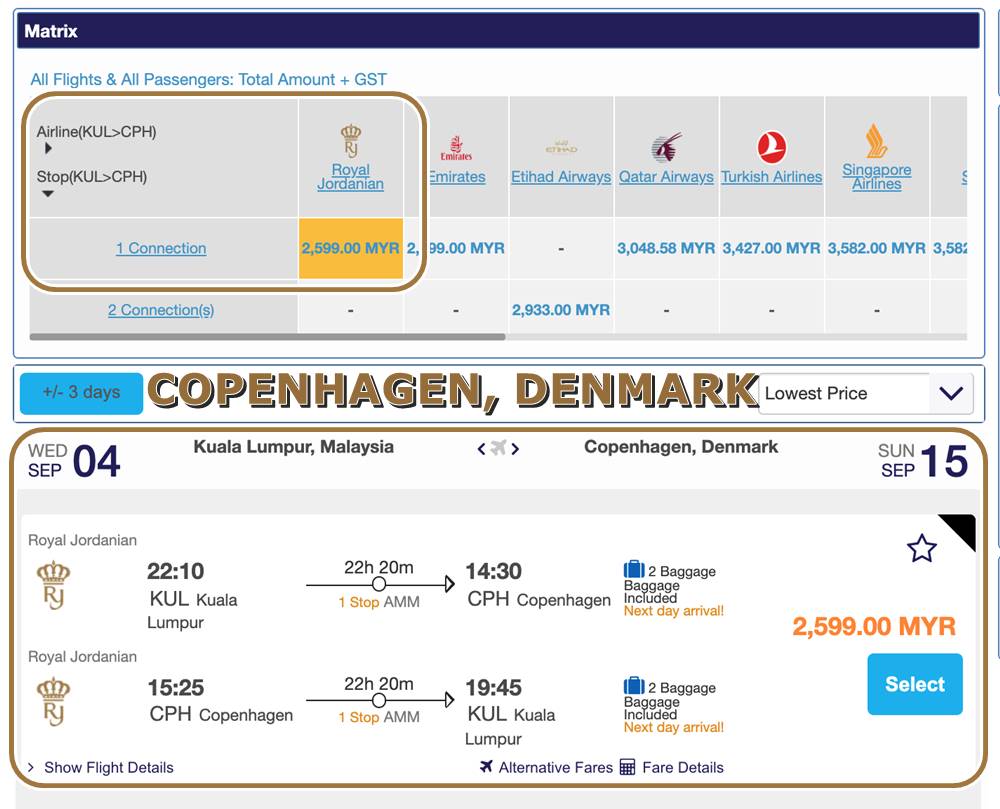1000x809 pixels.
Task: Select the Turkish Airlines 3,427.00 MYR fare
Action: pos(772,248)
